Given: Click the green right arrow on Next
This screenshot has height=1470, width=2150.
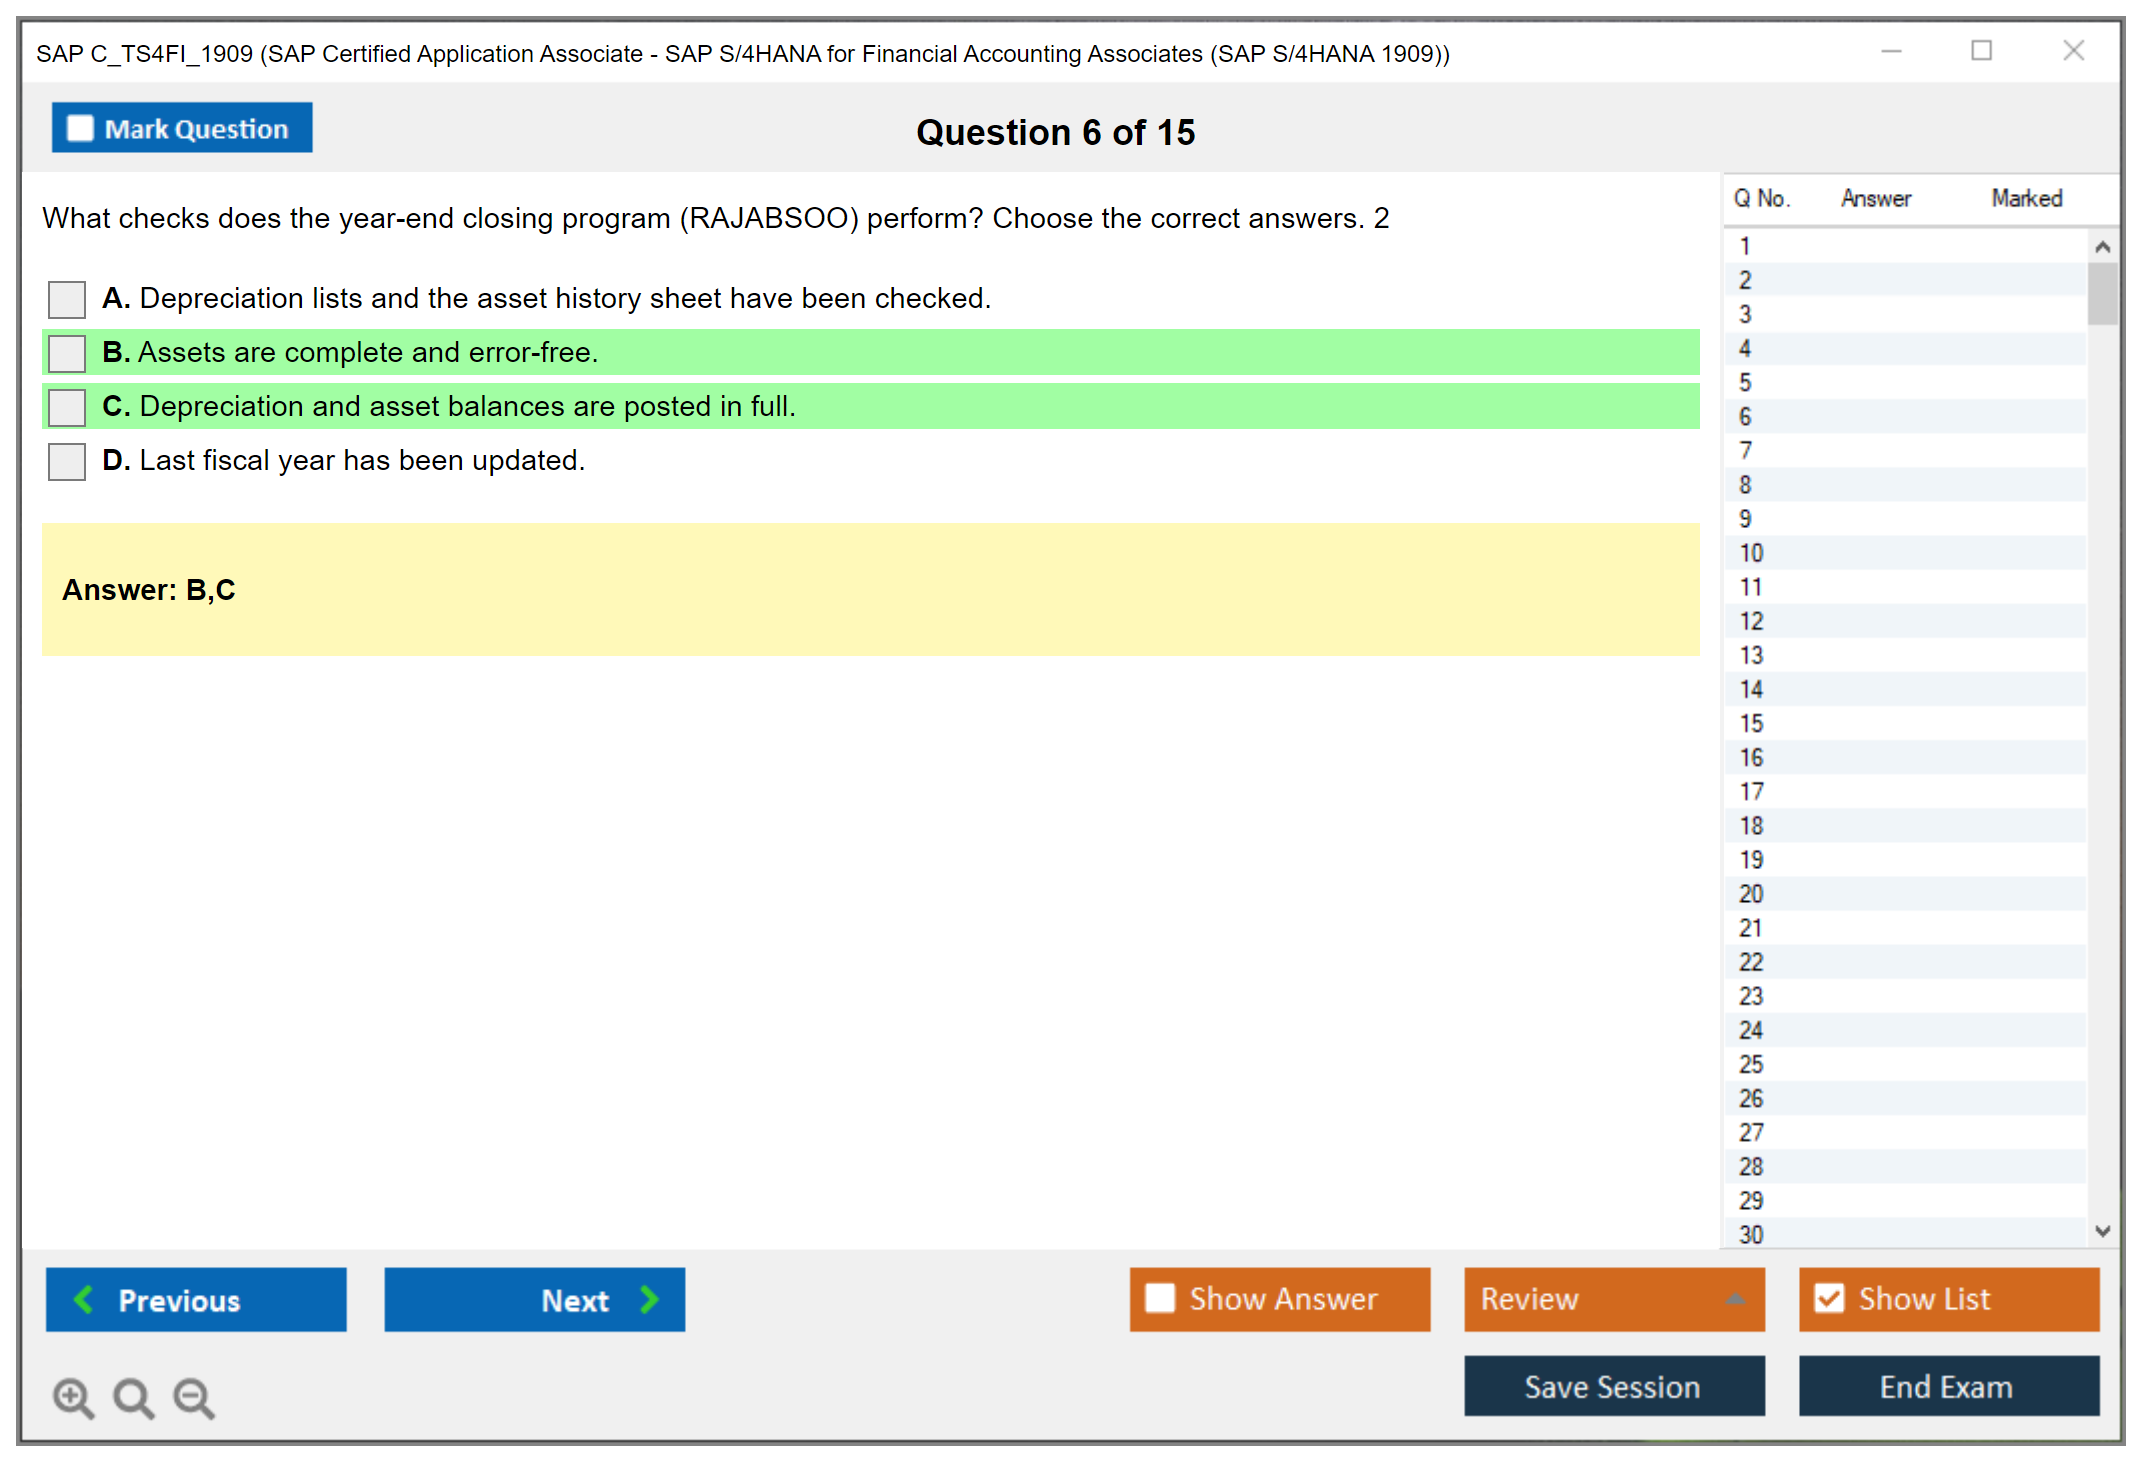Looking at the screenshot, I should click(x=649, y=1299).
